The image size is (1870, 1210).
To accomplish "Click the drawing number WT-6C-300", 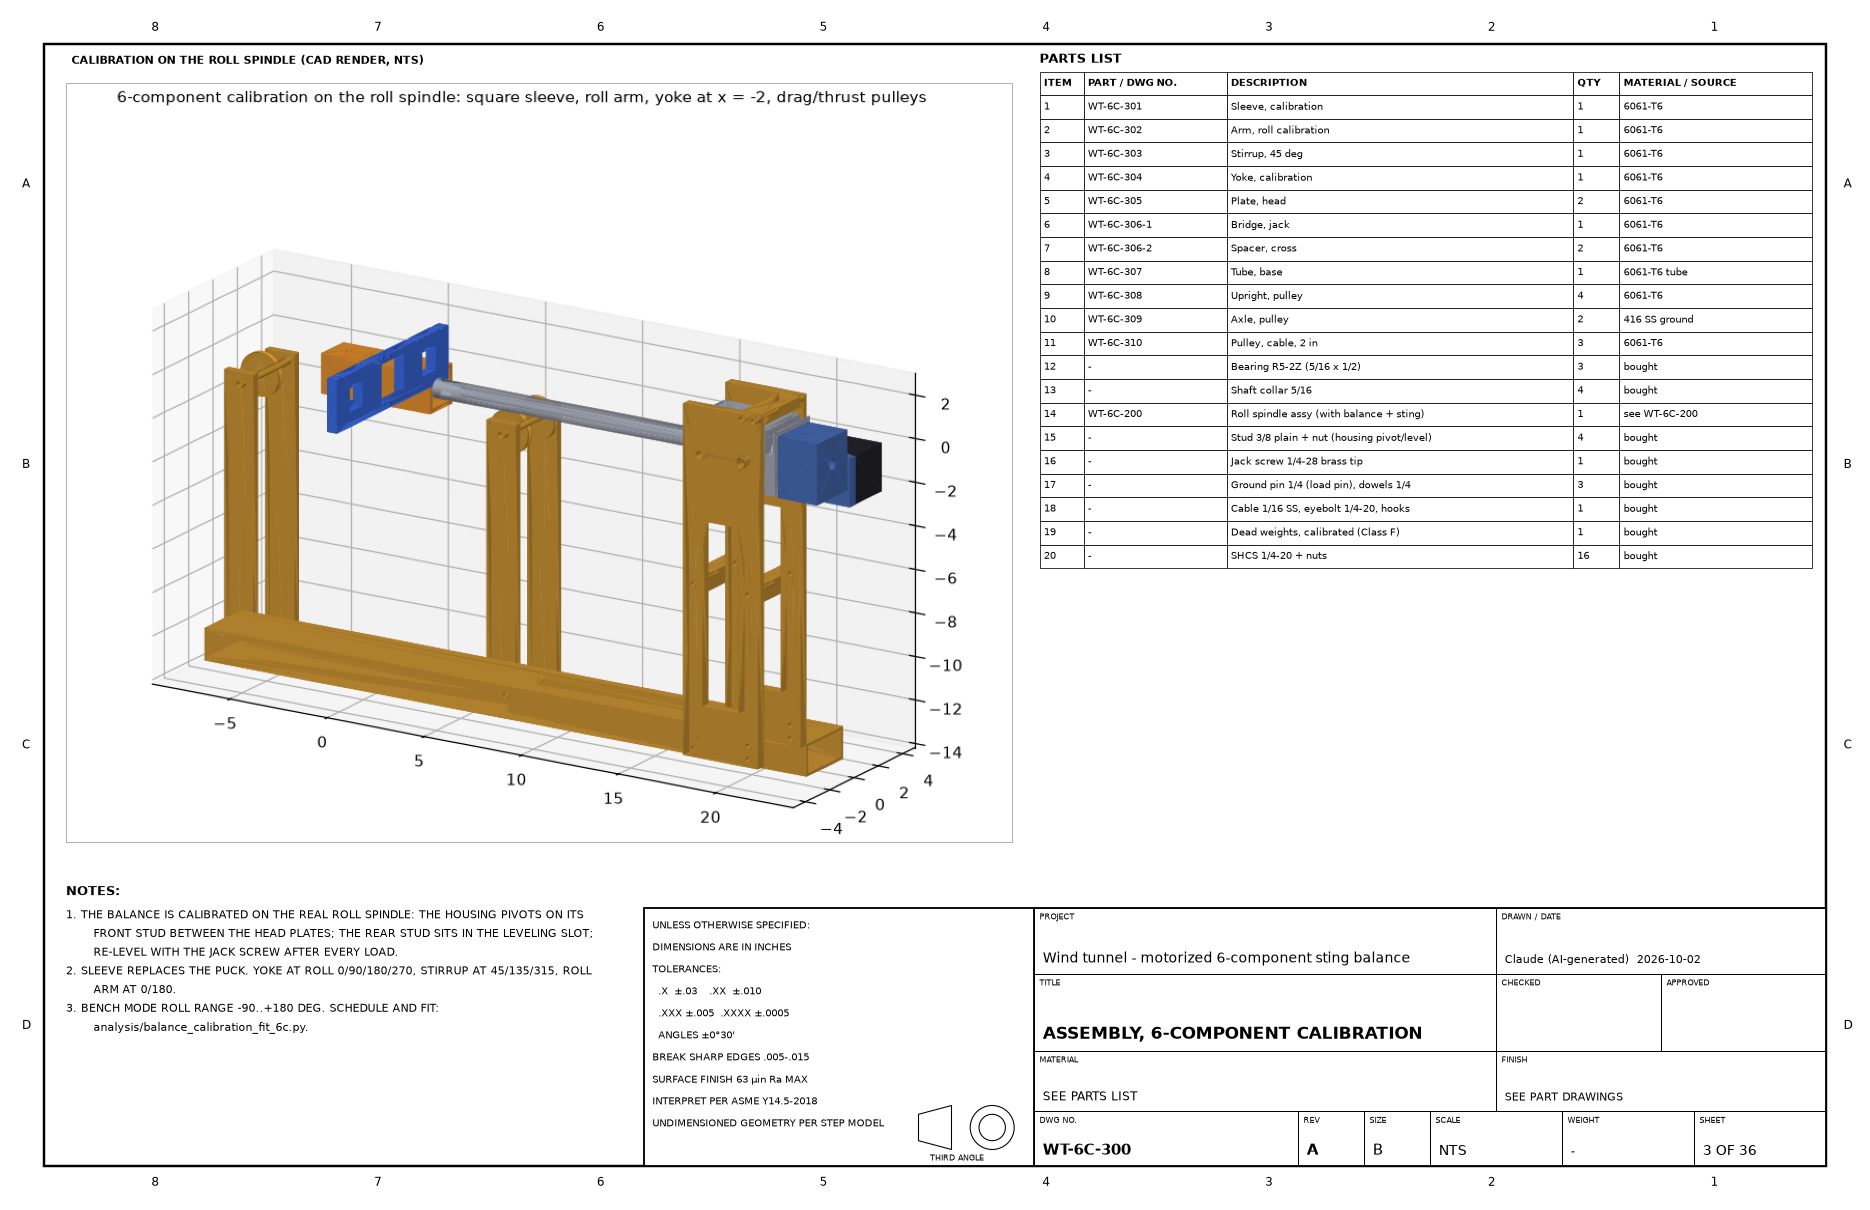I will [x=1086, y=1150].
